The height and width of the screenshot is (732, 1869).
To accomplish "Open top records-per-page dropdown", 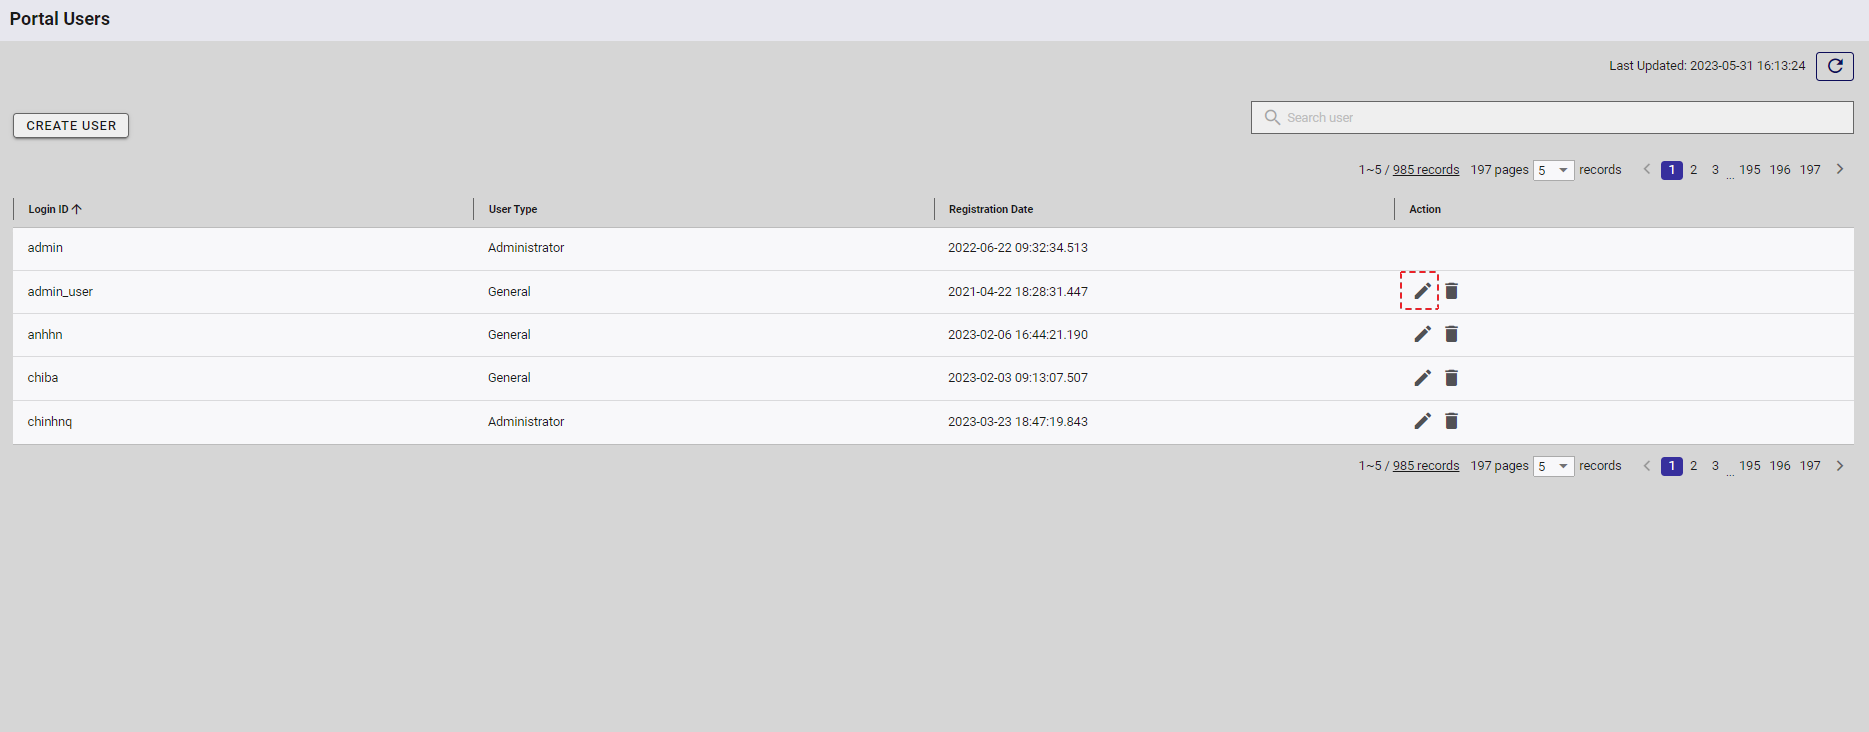I will (1553, 170).
